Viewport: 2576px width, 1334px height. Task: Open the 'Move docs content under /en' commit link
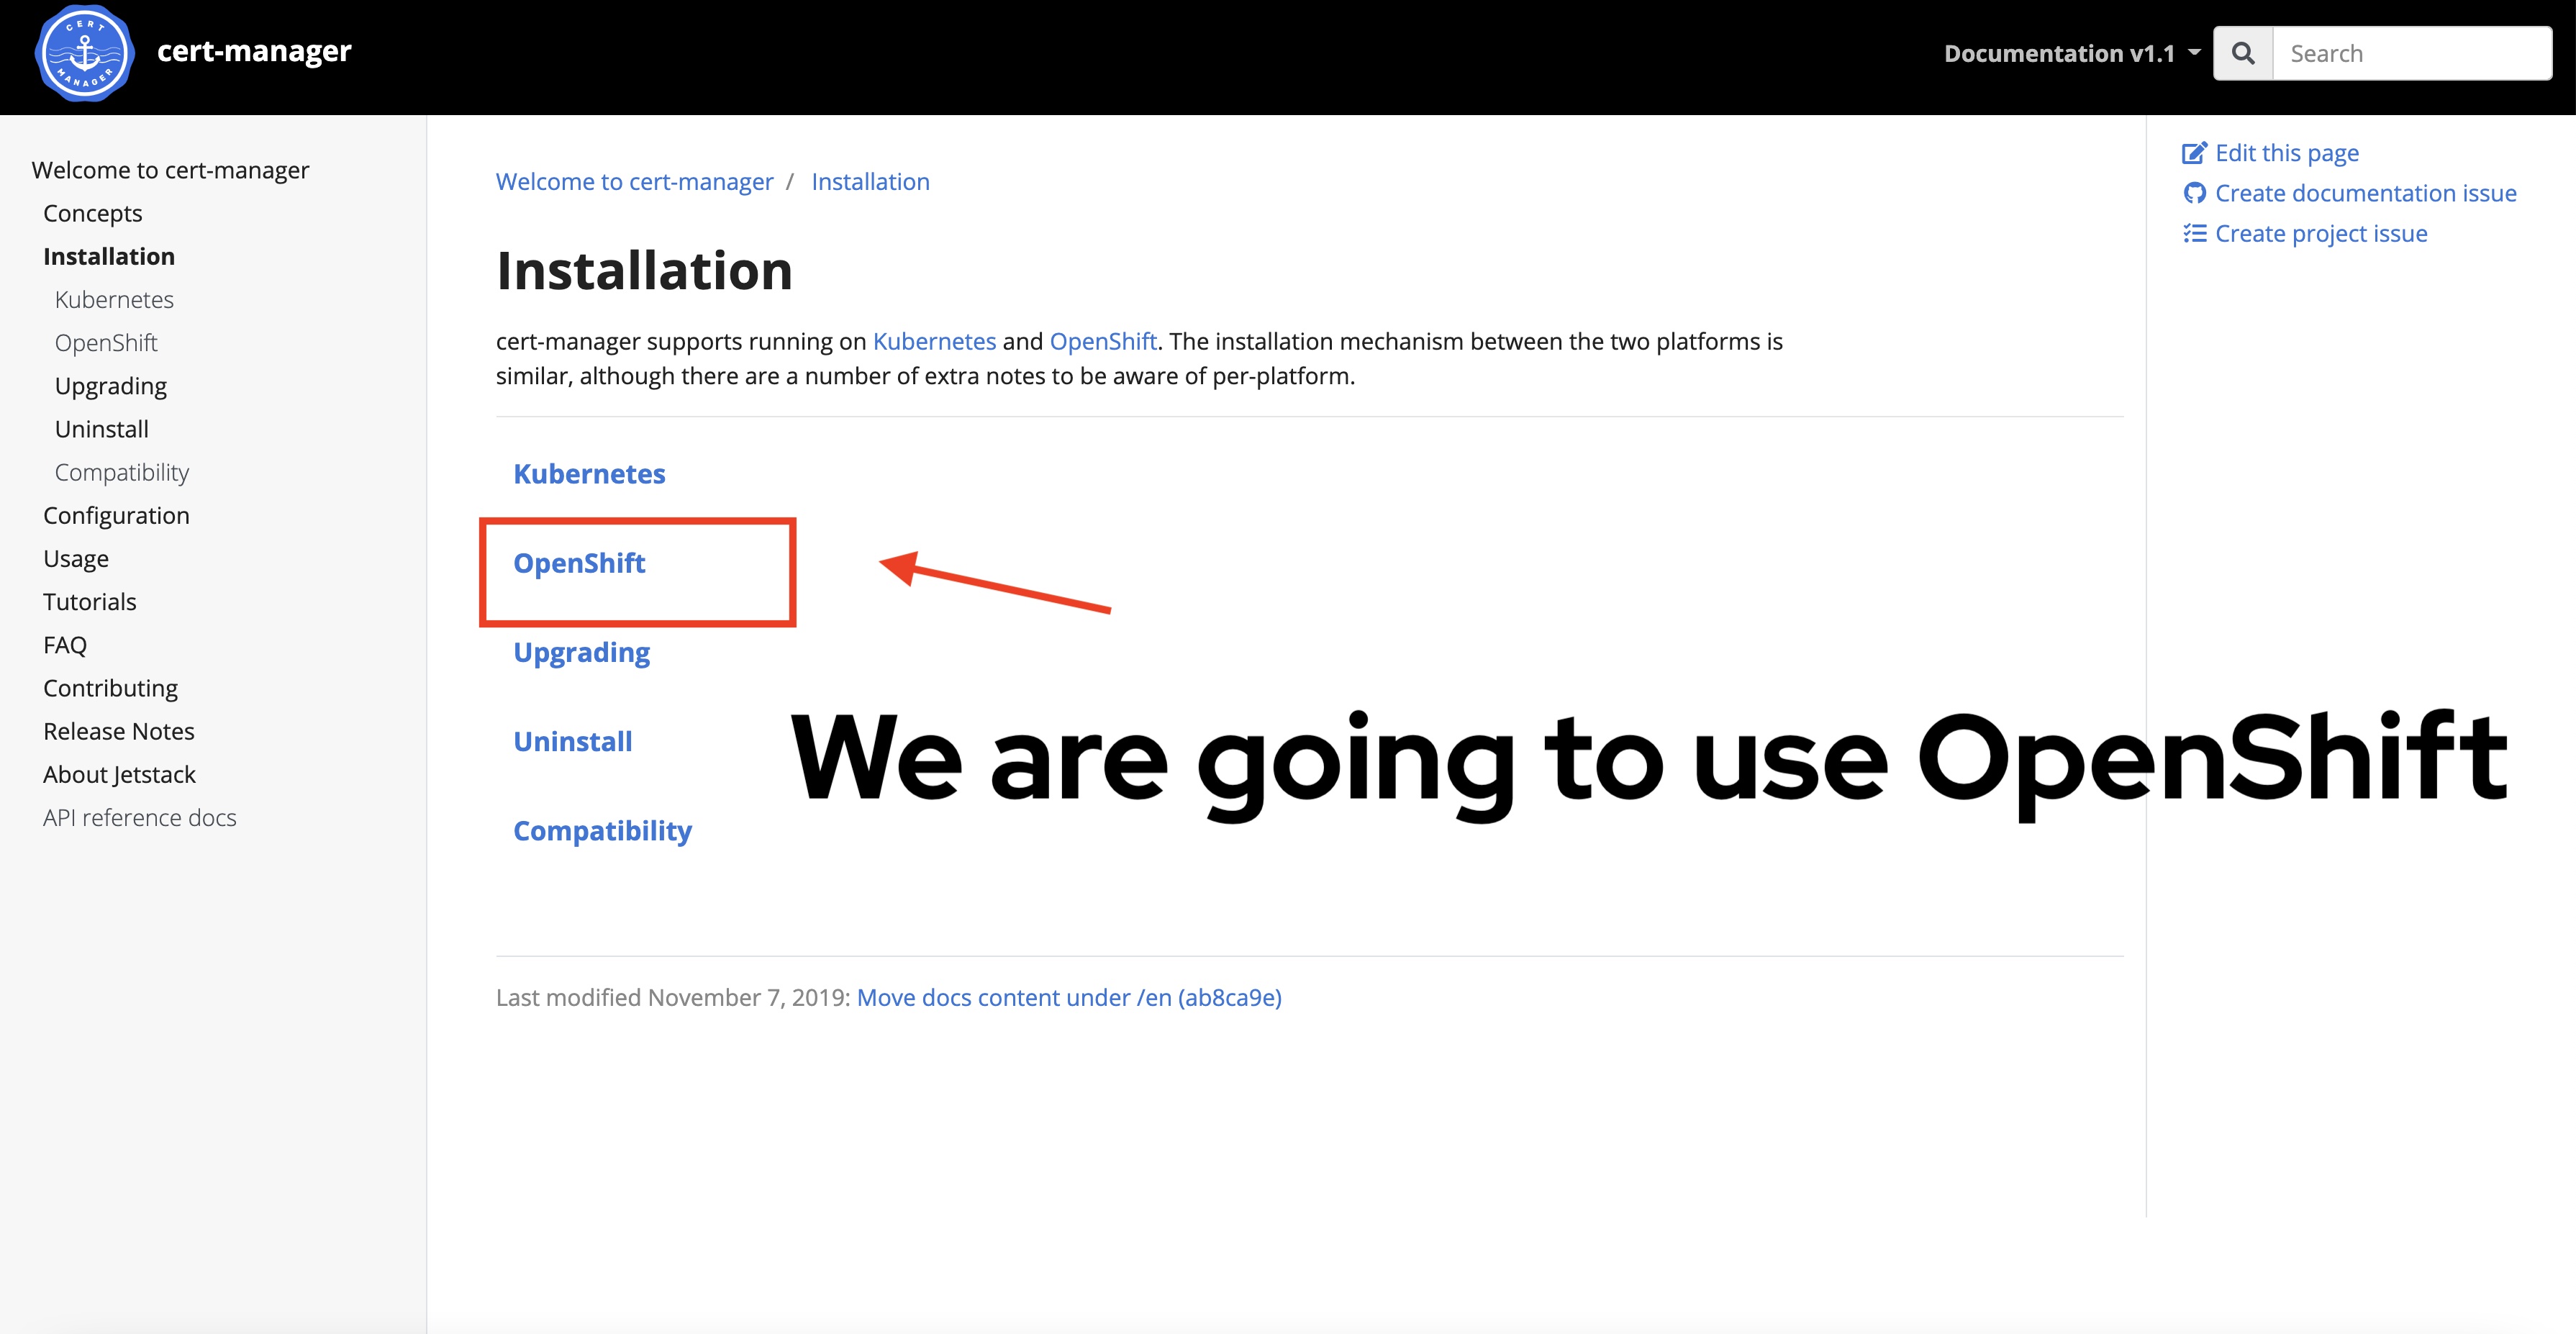pyautogui.click(x=1069, y=997)
